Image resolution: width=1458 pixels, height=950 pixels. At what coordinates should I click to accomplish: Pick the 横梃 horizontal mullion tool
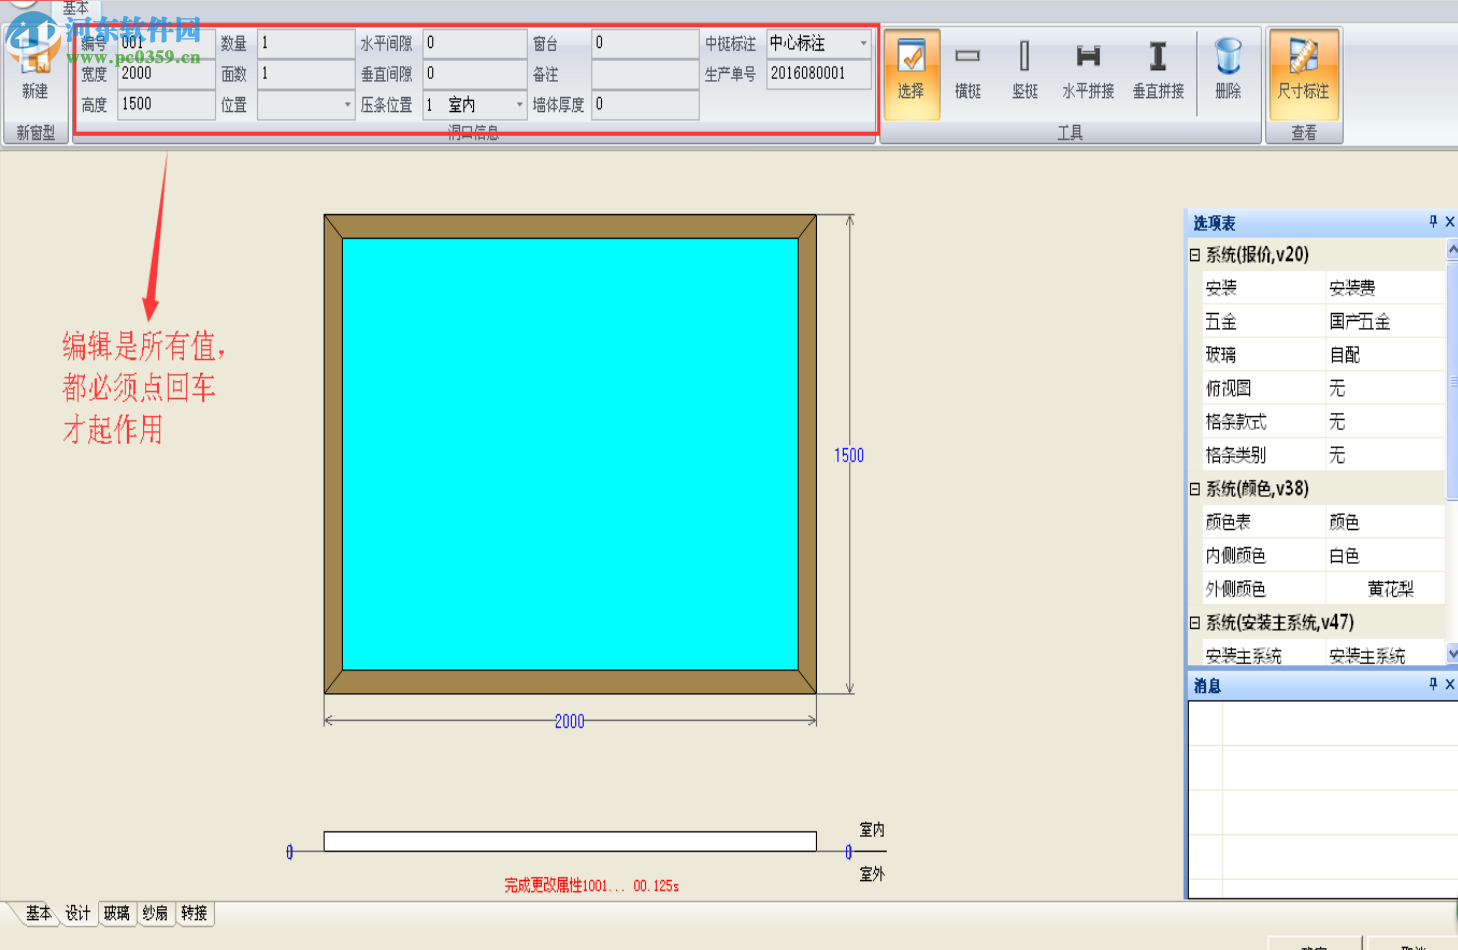tap(967, 73)
